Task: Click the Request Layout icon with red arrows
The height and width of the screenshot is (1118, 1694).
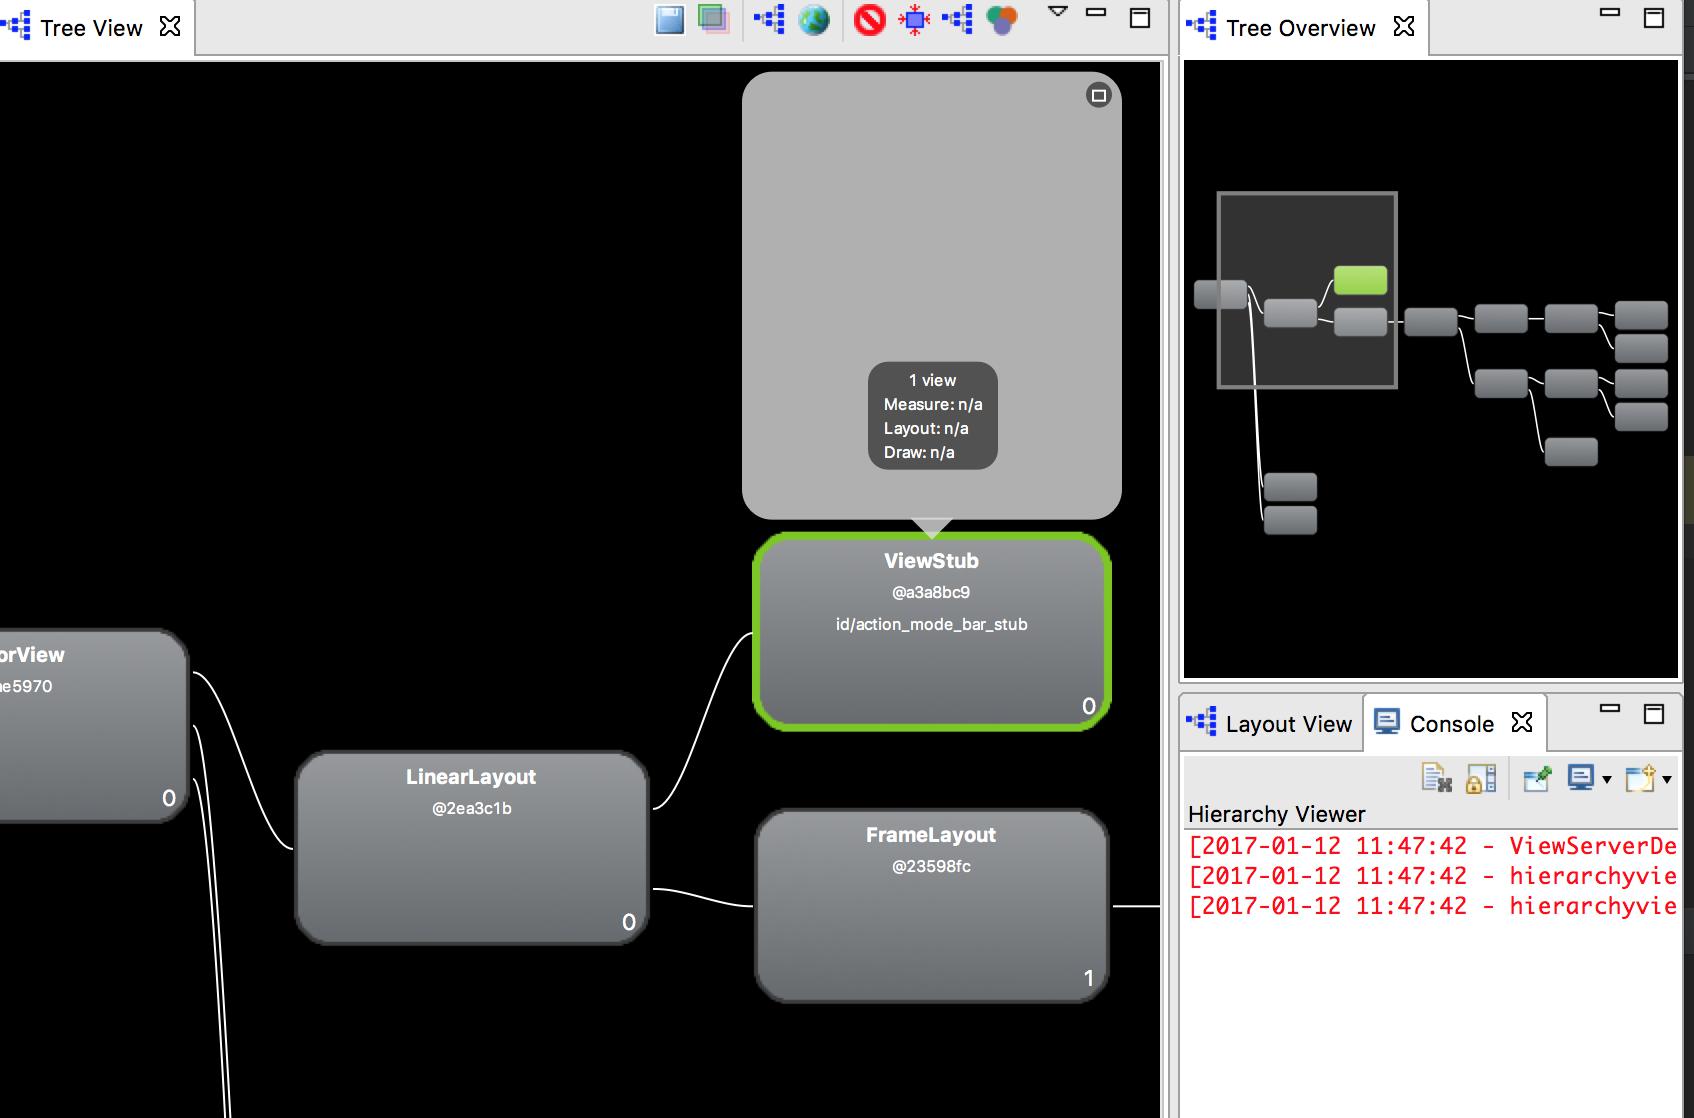Action: [x=914, y=19]
